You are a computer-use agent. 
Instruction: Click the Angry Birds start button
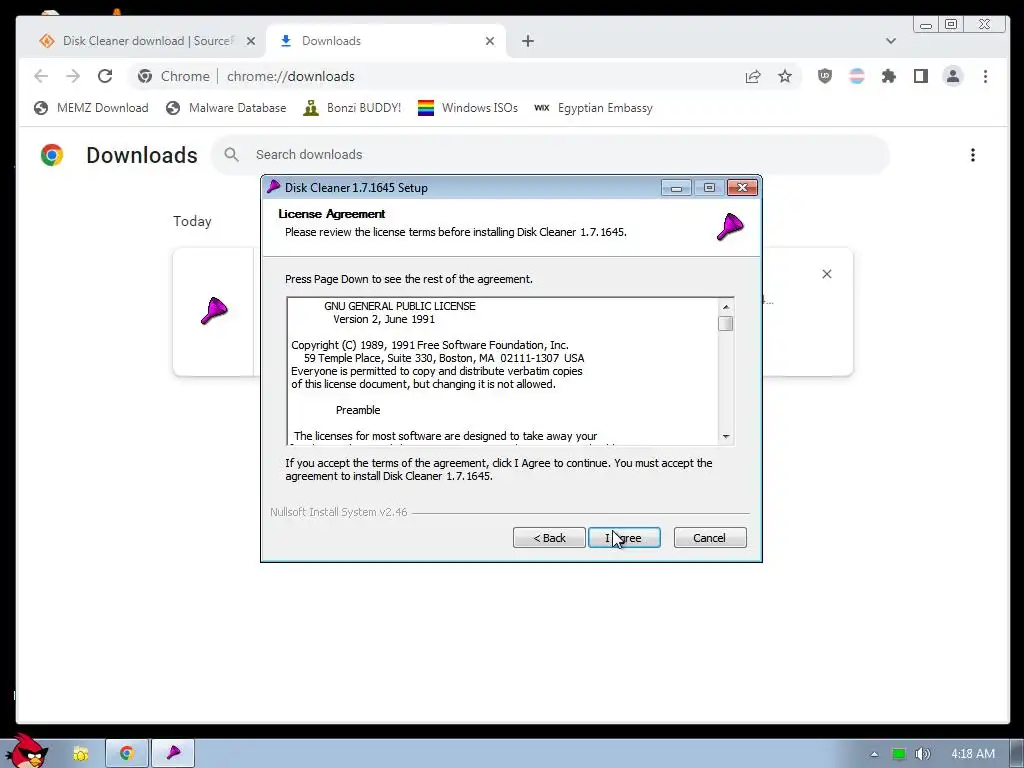click(x=26, y=752)
